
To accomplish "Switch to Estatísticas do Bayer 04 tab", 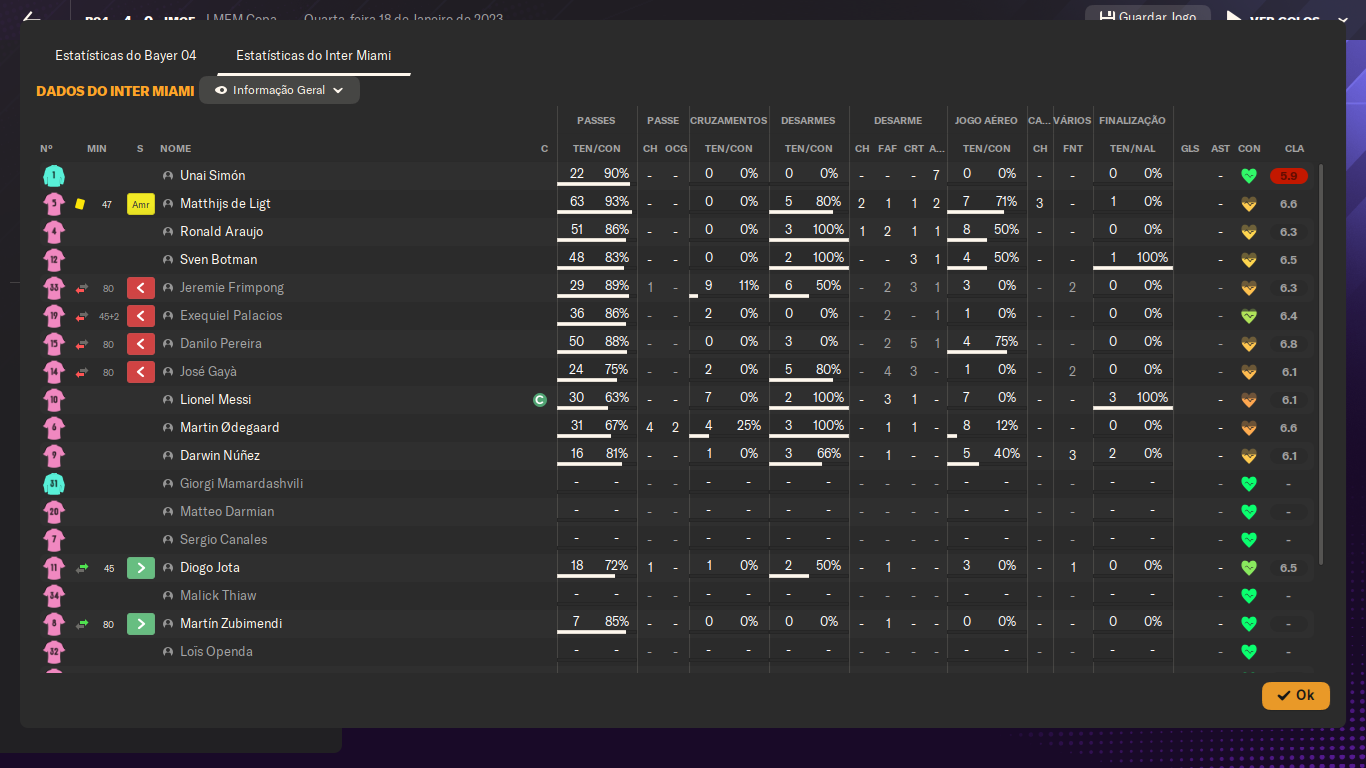I will tap(126, 55).
